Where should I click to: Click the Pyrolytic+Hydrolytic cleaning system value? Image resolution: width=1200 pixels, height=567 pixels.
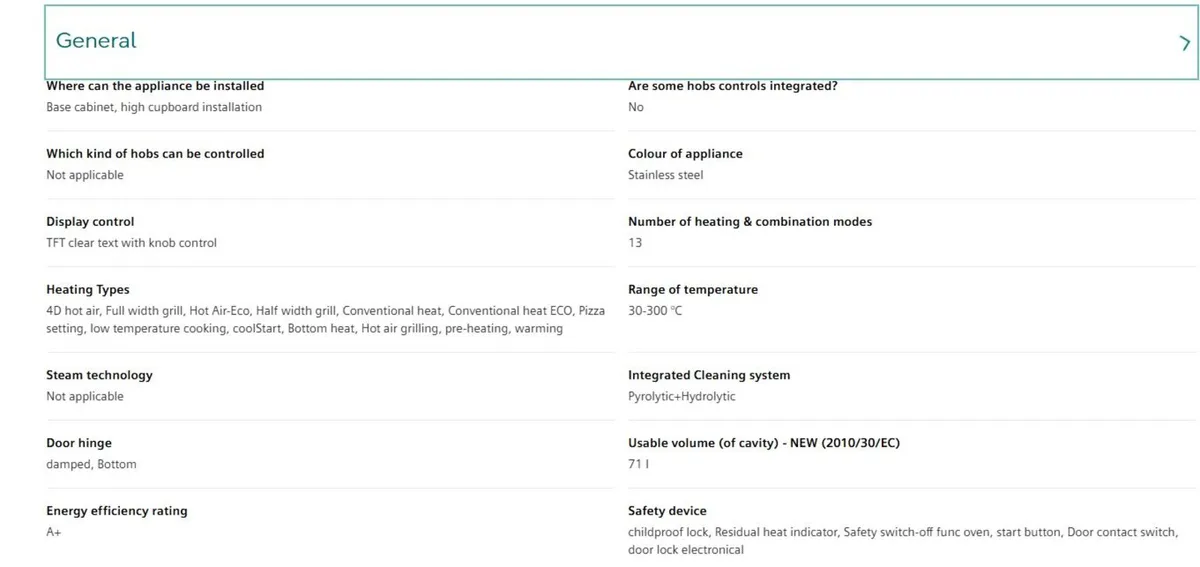pos(681,396)
